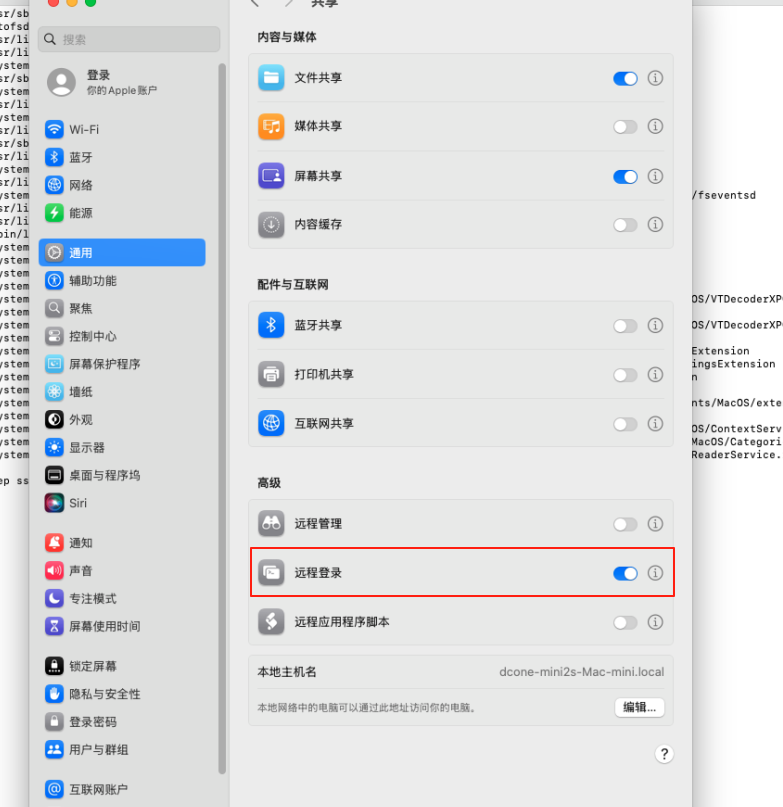Click the 远程登录 terminal icon
The width and height of the screenshot is (783, 807).
pos(271,573)
